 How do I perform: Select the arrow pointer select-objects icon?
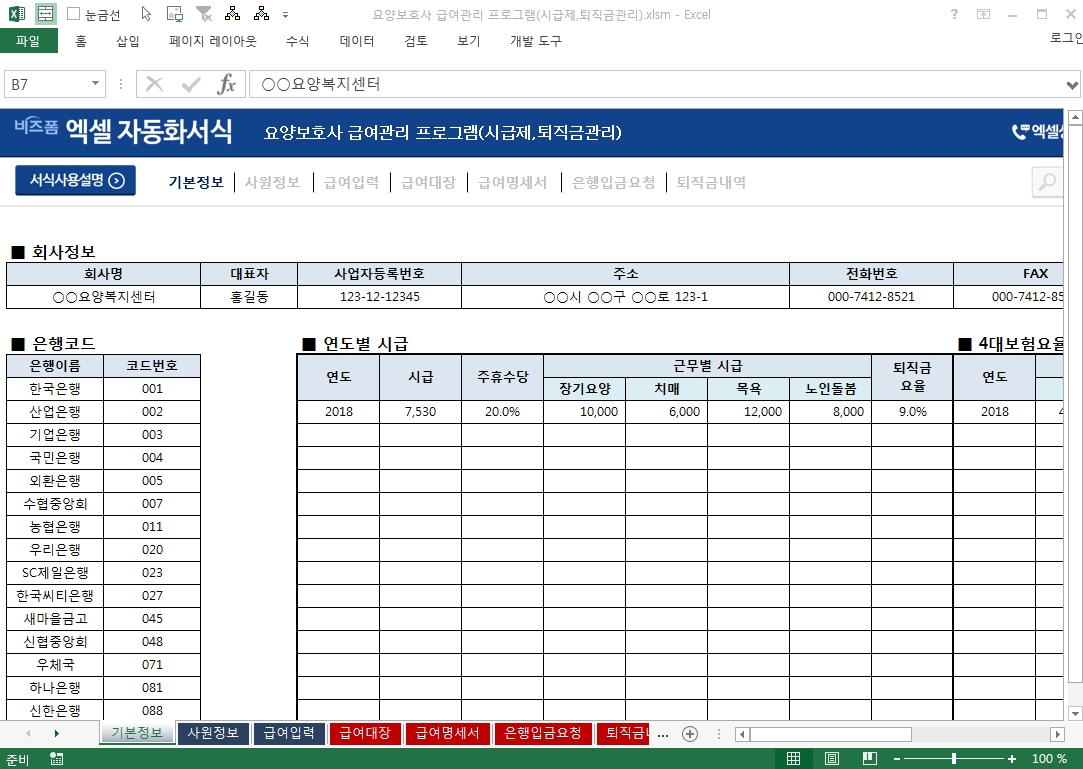146,14
